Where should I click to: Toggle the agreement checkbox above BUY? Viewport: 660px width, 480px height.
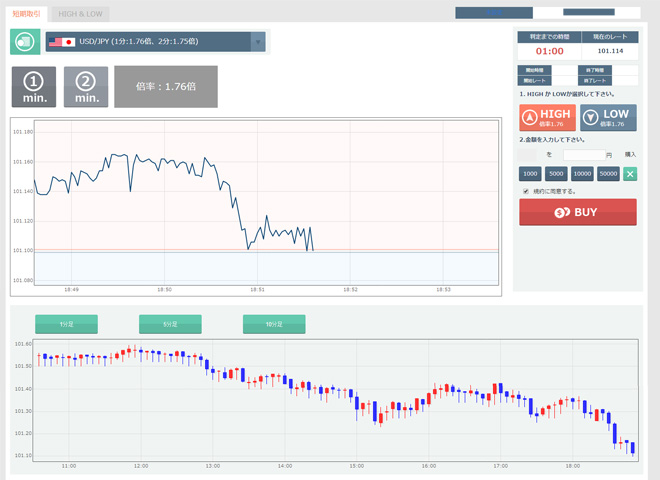point(526,191)
